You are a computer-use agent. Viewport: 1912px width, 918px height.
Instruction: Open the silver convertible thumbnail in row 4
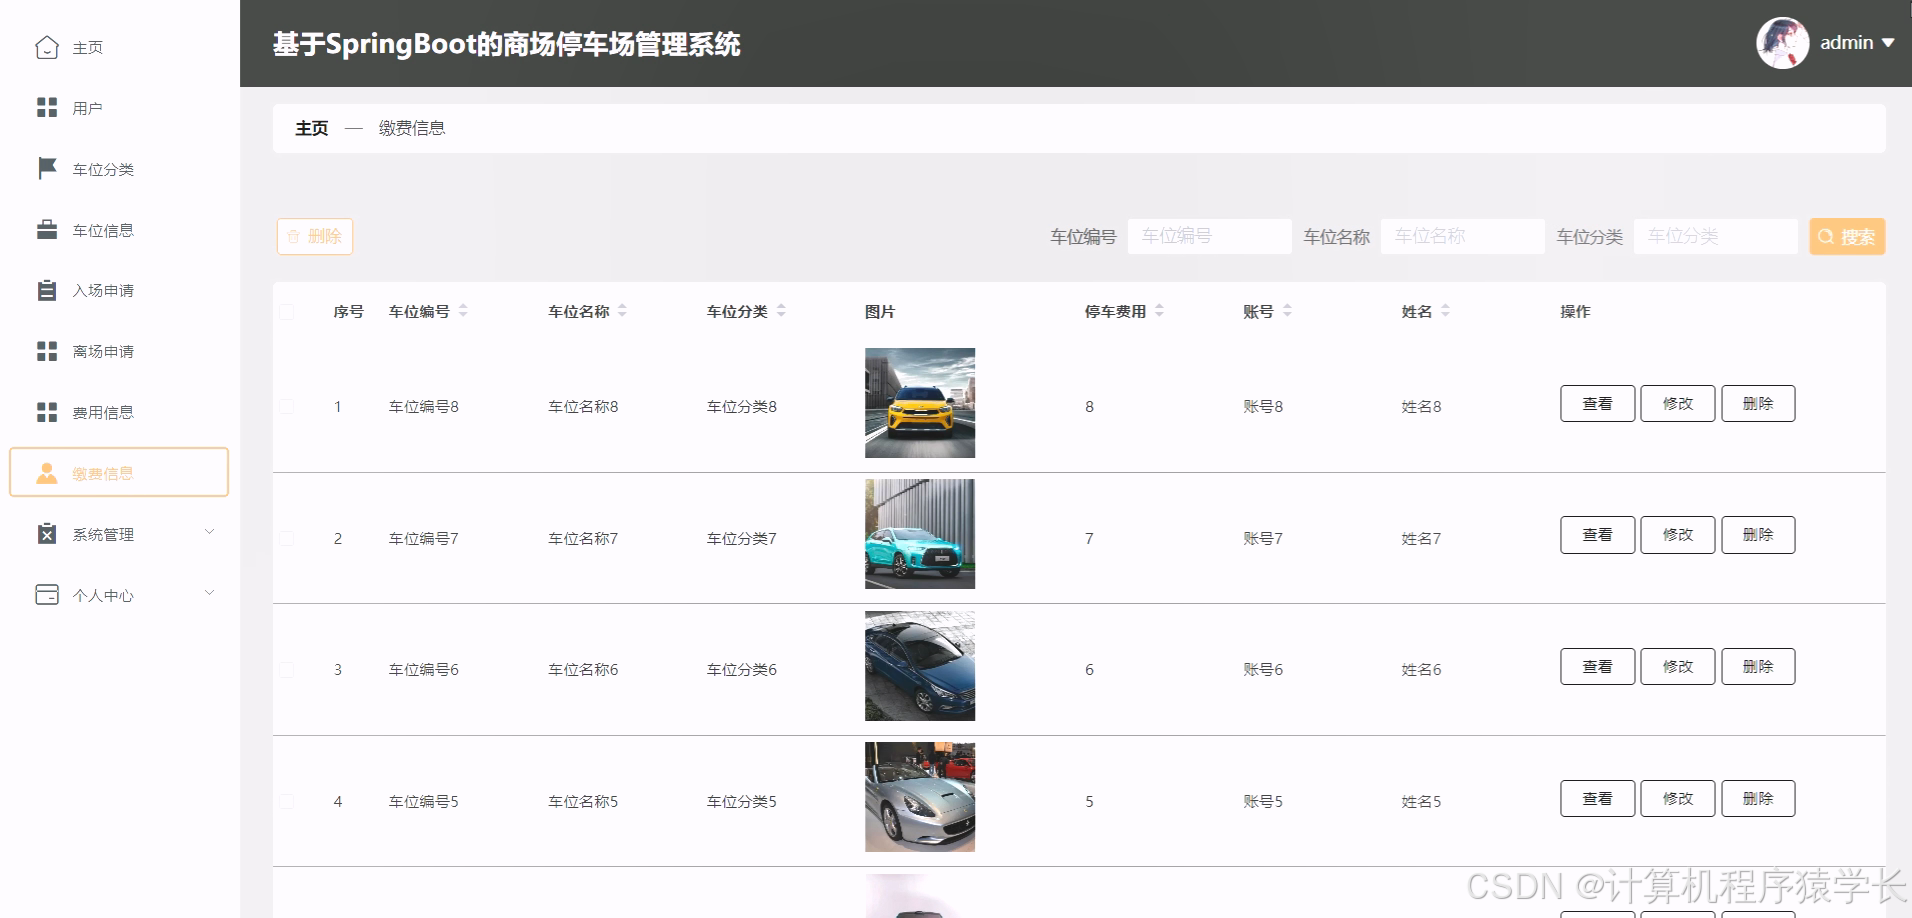[919, 797]
